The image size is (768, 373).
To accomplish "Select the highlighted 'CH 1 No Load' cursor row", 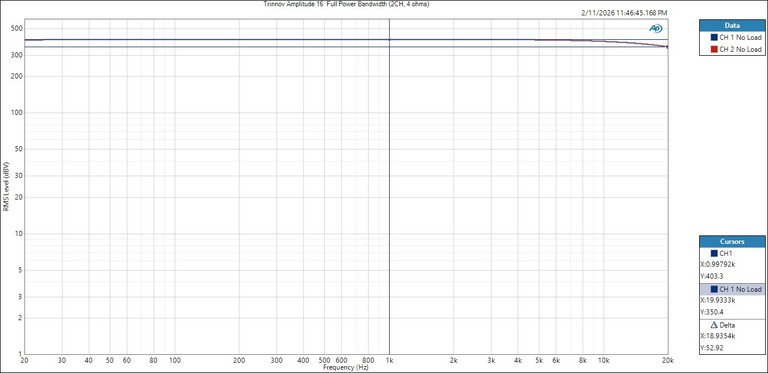I will 732,290.
